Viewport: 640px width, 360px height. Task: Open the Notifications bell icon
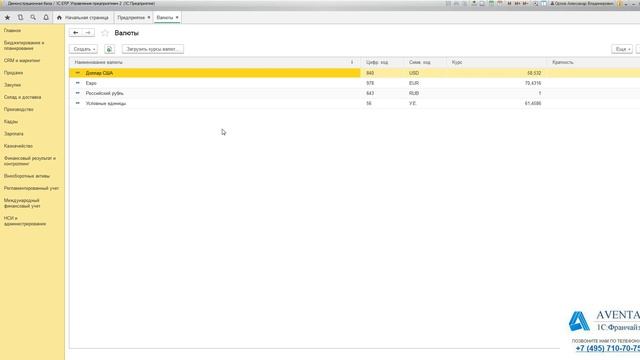pyautogui.click(x=46, y=18)
